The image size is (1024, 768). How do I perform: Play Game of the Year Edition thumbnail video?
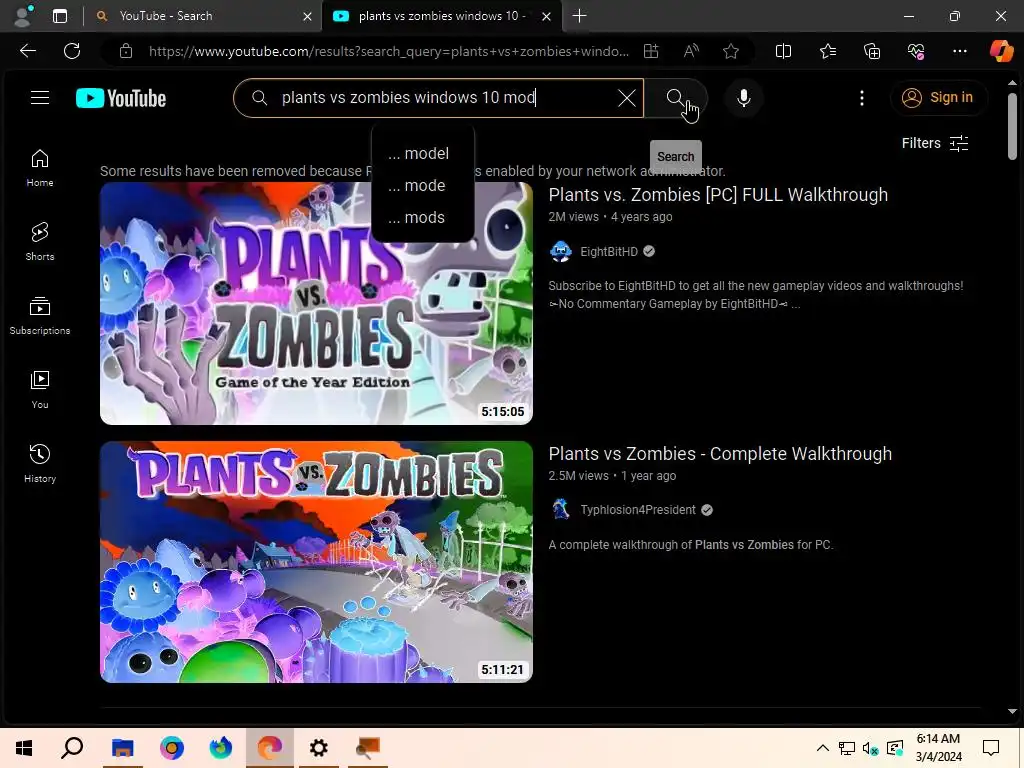(x=316, y=304)
